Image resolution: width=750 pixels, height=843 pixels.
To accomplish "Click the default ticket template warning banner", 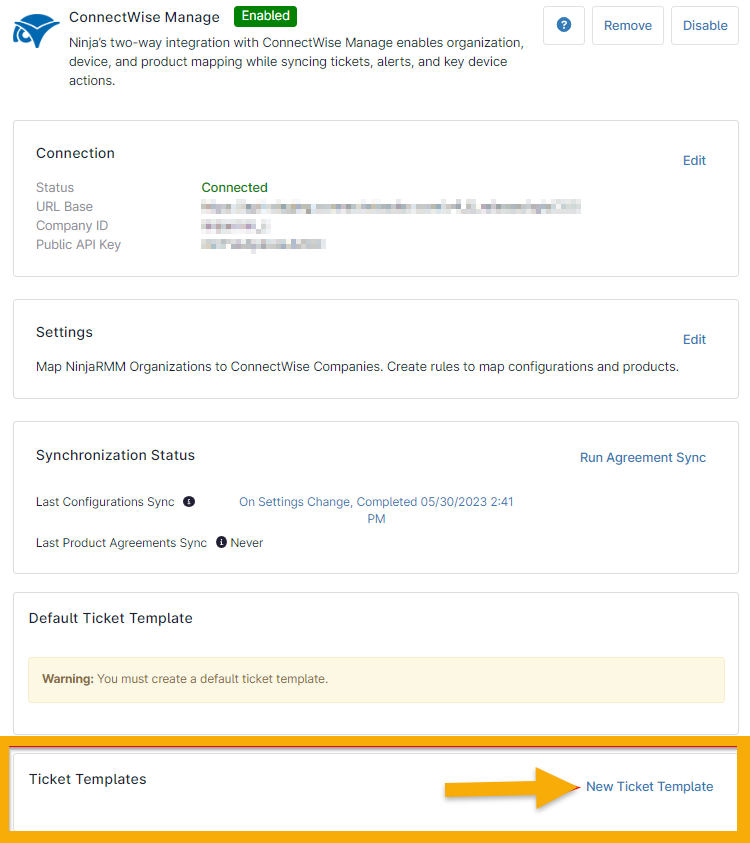I will tap(376, 679).
